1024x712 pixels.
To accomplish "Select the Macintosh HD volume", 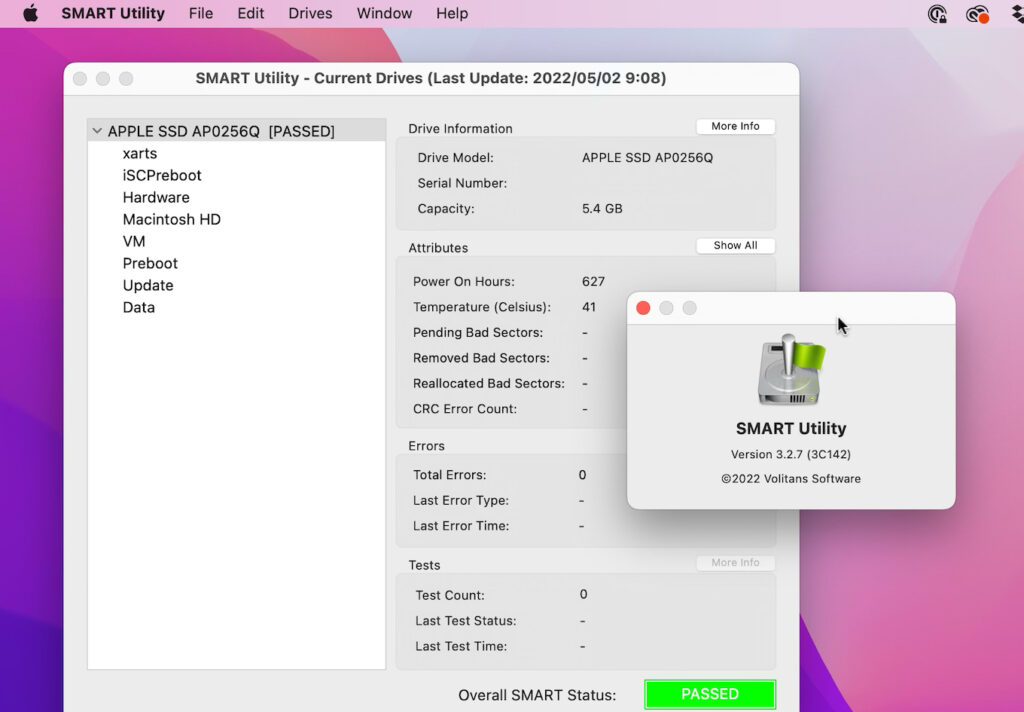I will coord(171,219).
